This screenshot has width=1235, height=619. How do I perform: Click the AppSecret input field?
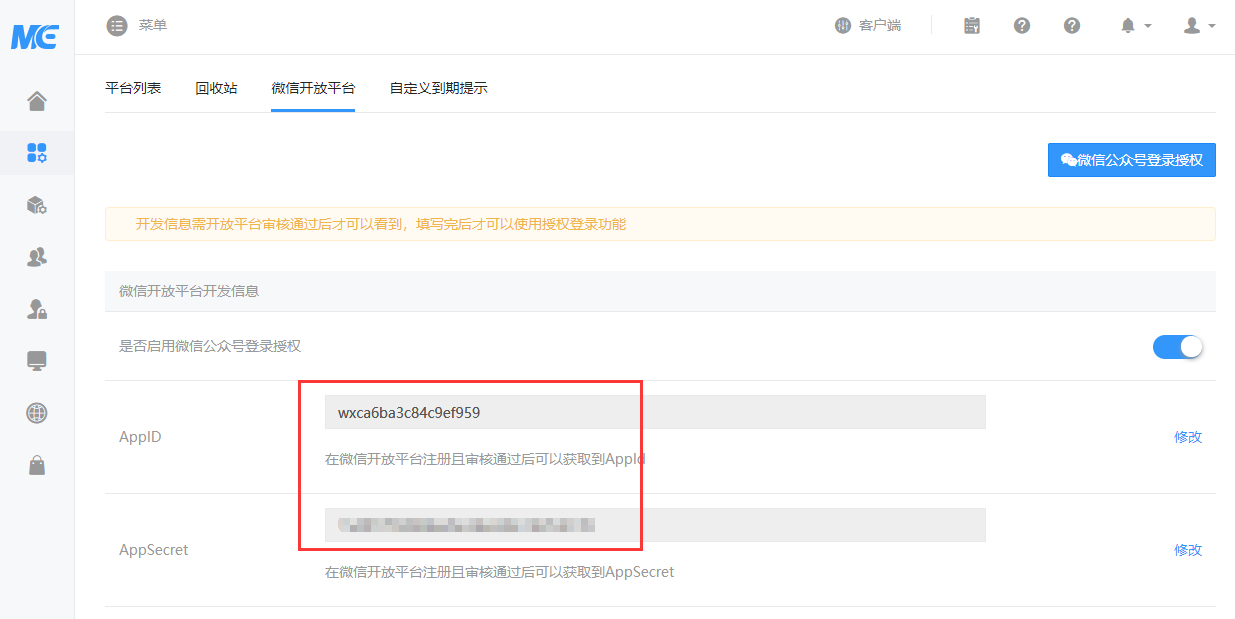pyautogui.click(x=655, y=525)
